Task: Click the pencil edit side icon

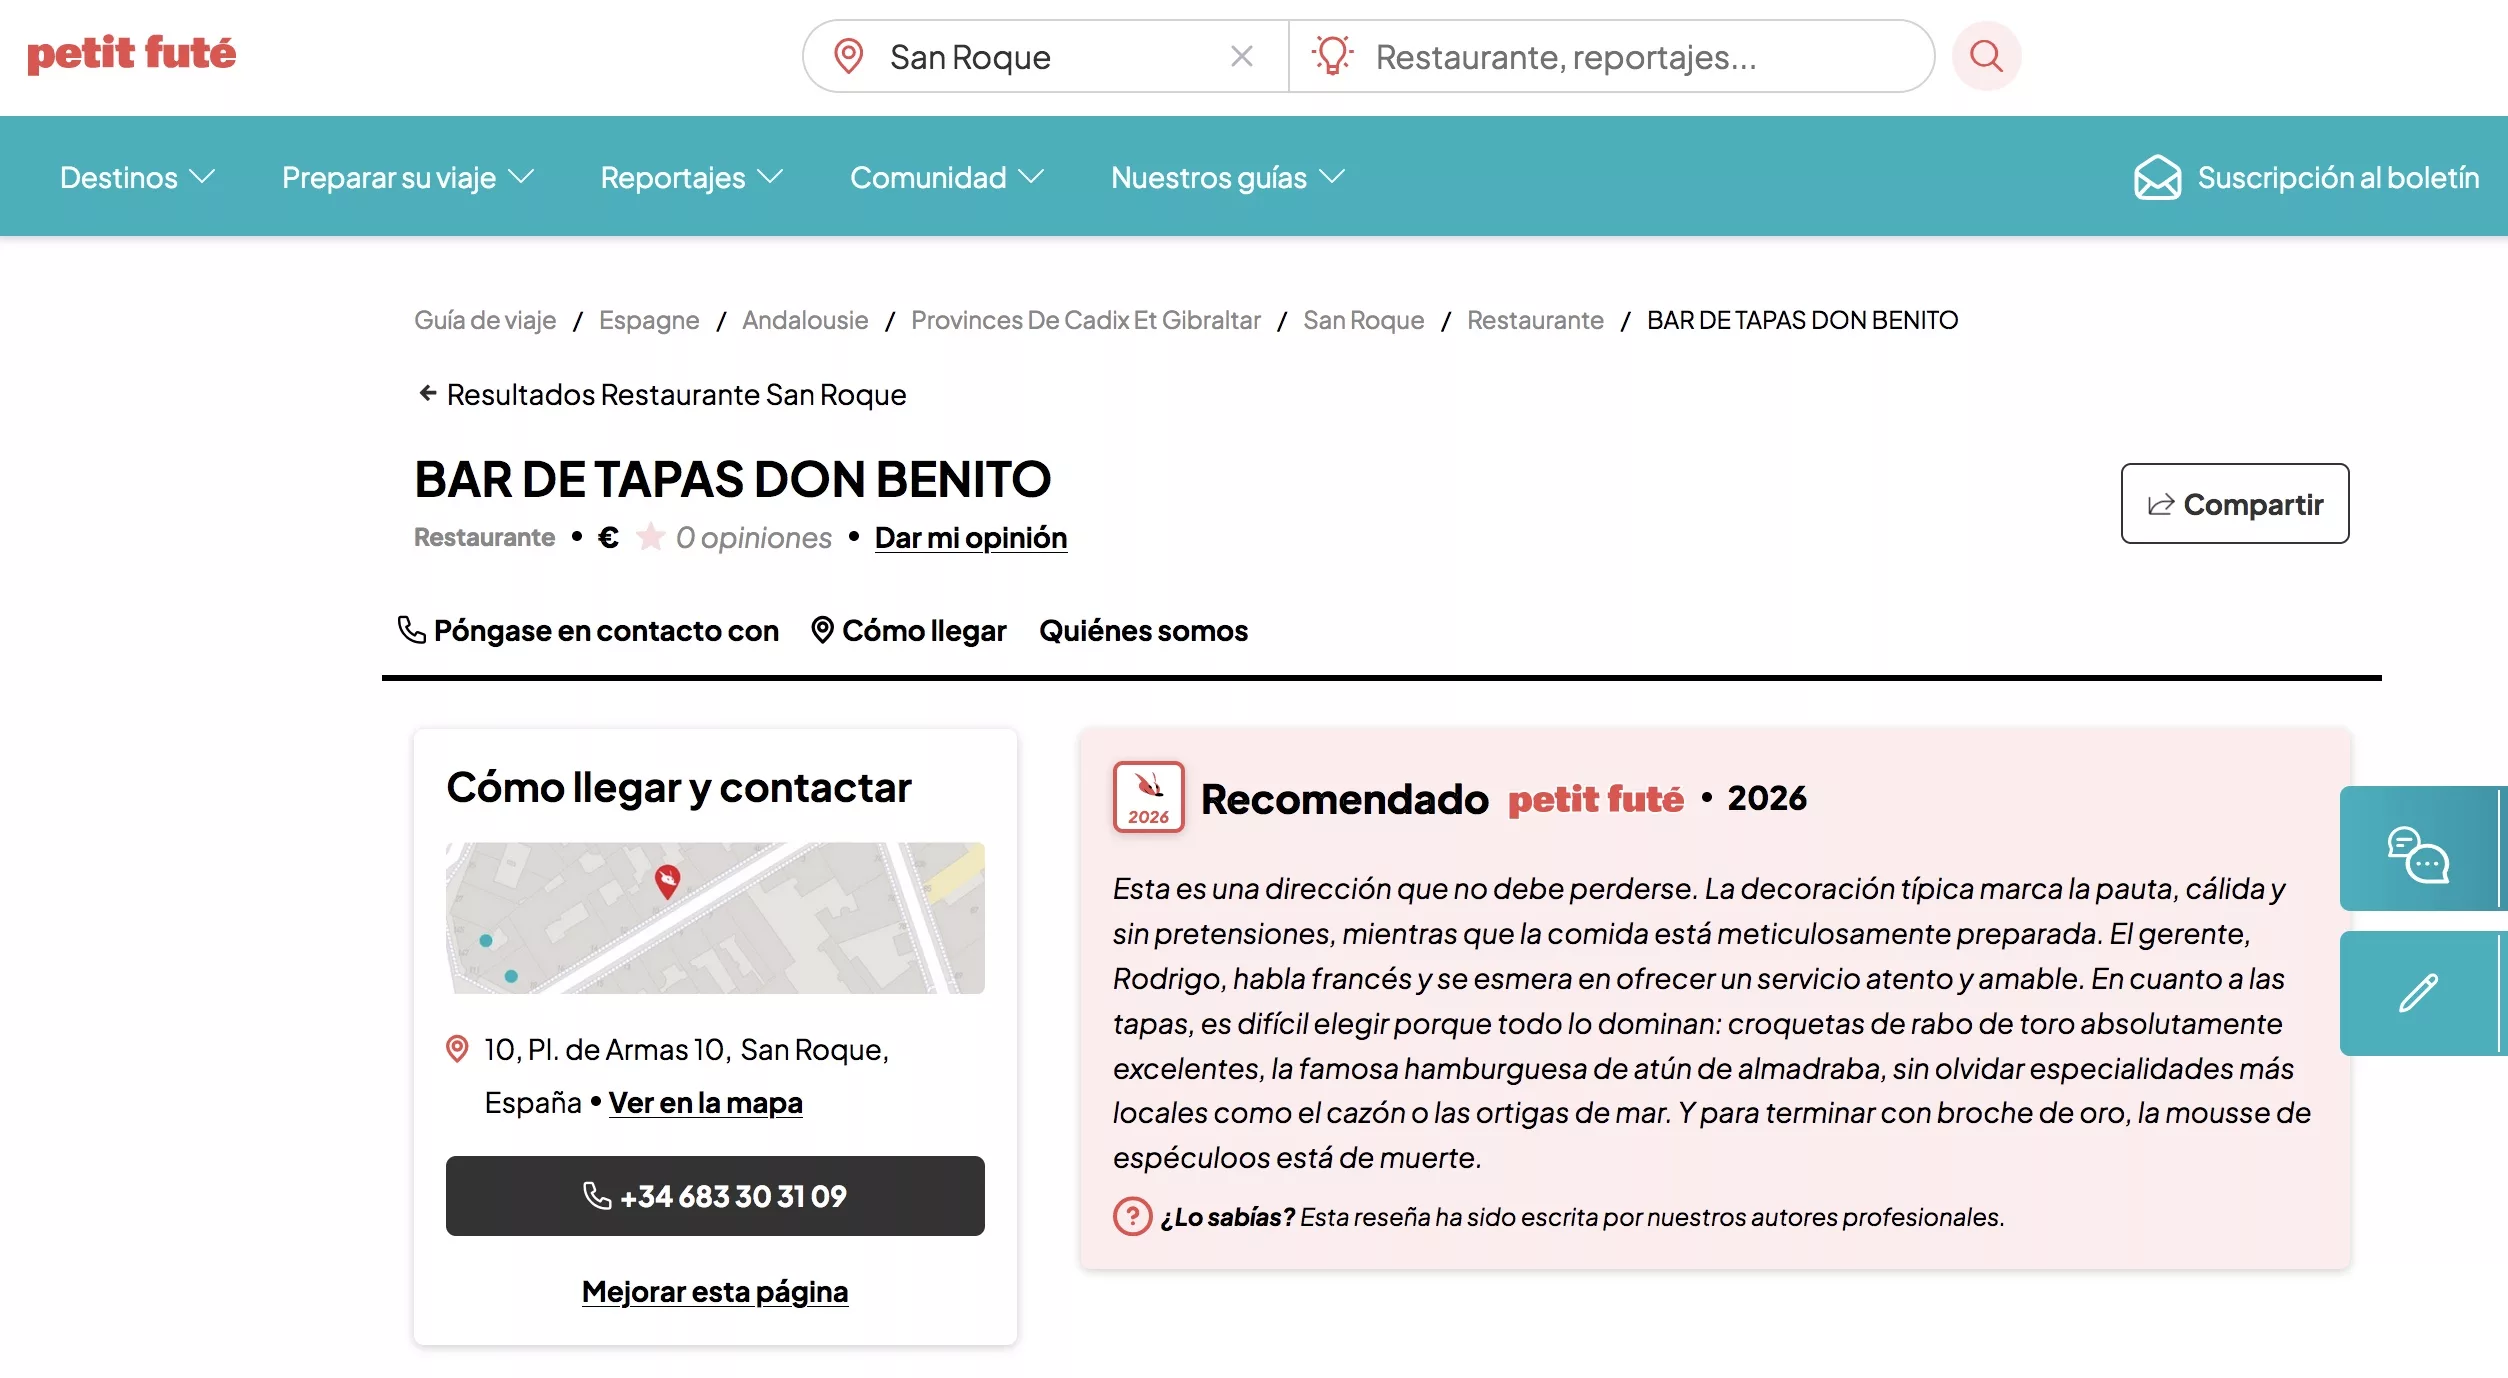Action: pyautogui.click(x=2417, y=992)
